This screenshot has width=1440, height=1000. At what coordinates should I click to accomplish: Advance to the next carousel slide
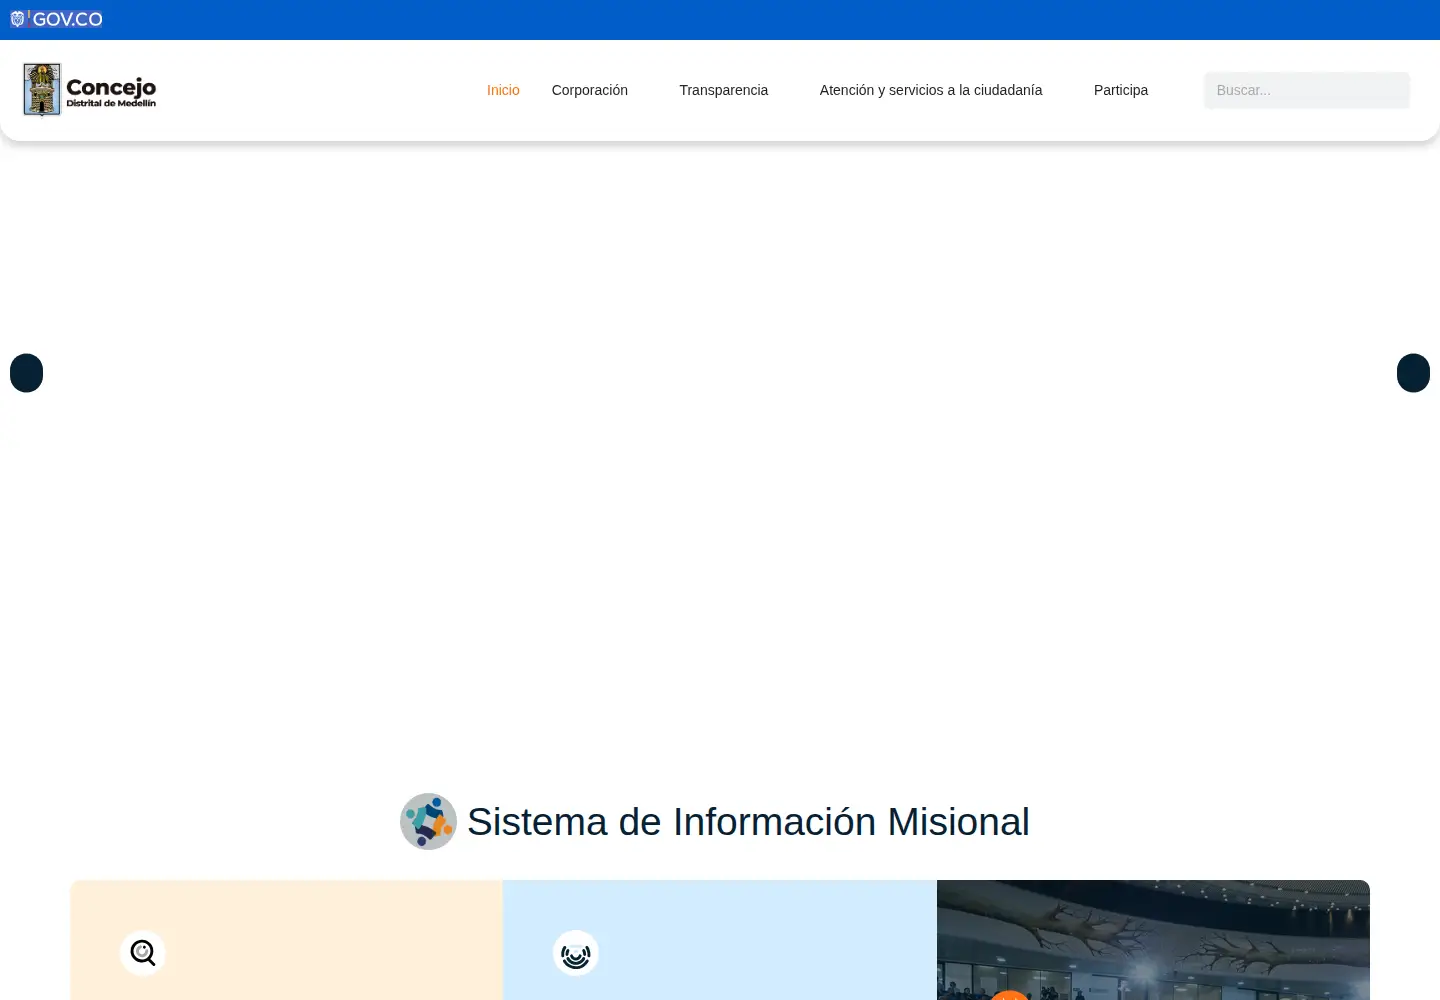(1413, 373)
